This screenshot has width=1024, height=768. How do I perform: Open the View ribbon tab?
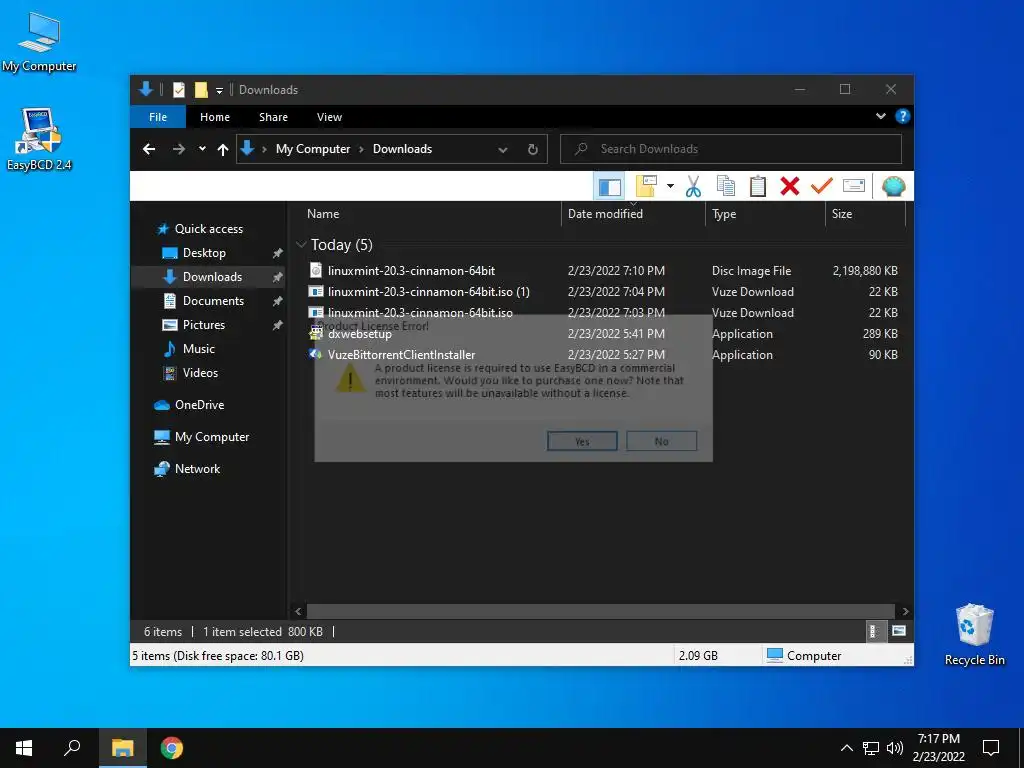[329, 117]
